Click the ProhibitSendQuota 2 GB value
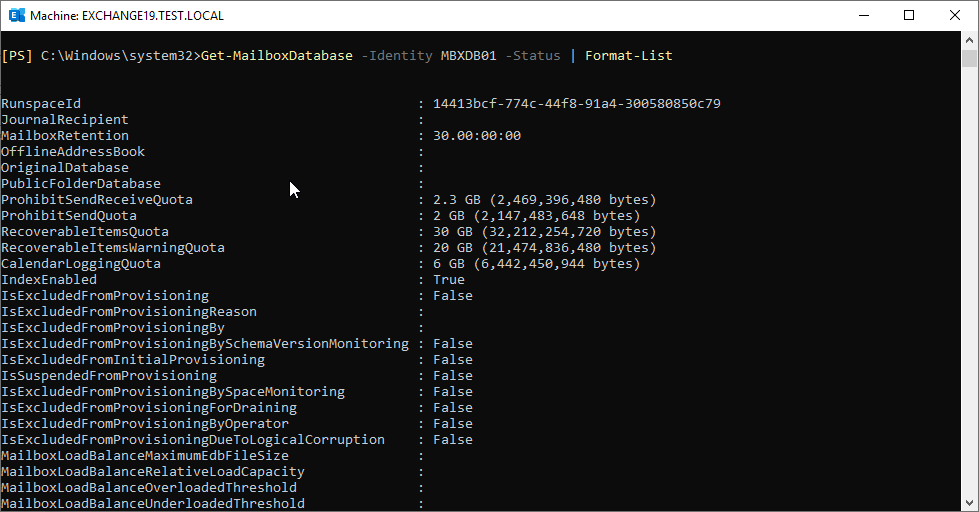 pyautogui.click(x=537, y=215)
